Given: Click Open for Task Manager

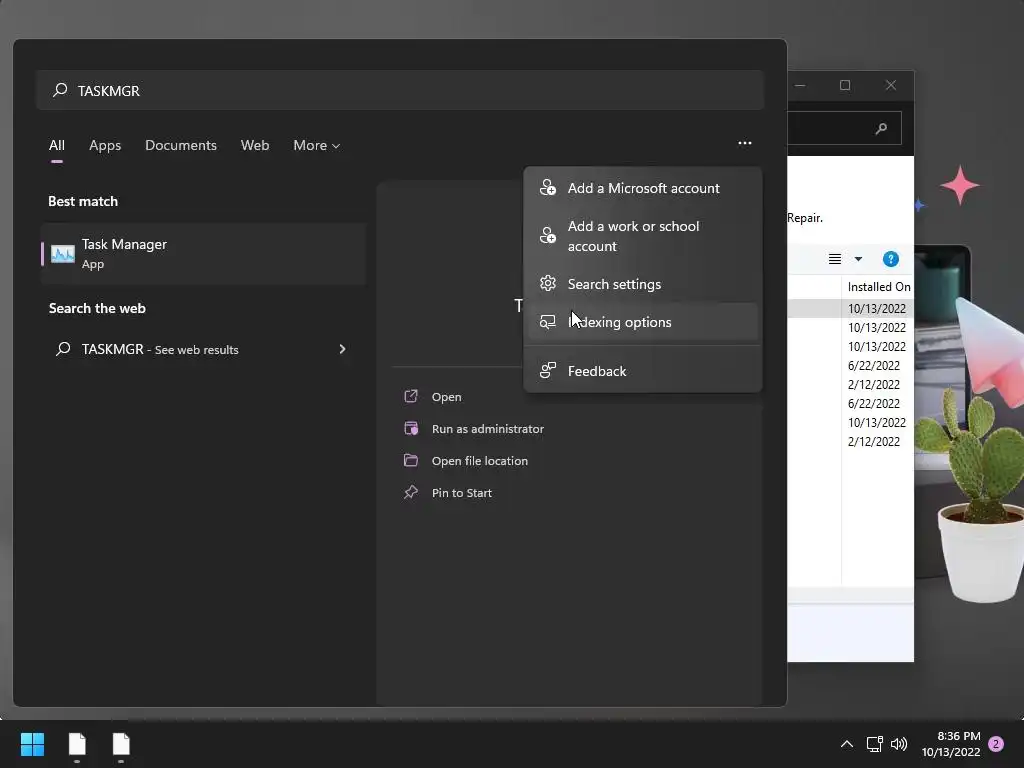Looking at the screenshot, I should [x=447, y=396].
